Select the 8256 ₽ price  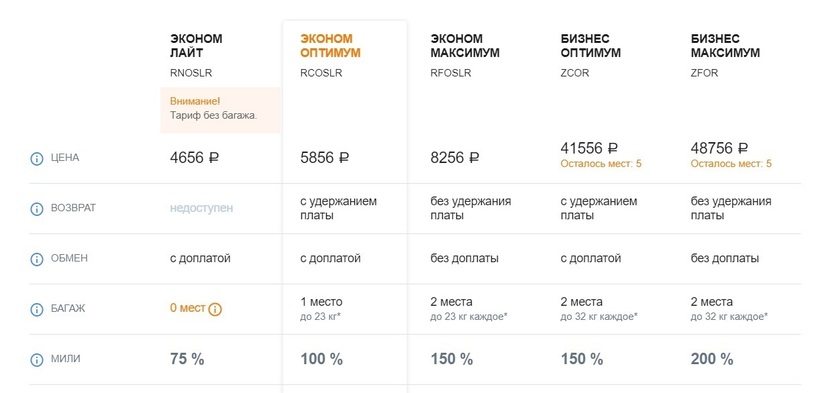point(454,158)
